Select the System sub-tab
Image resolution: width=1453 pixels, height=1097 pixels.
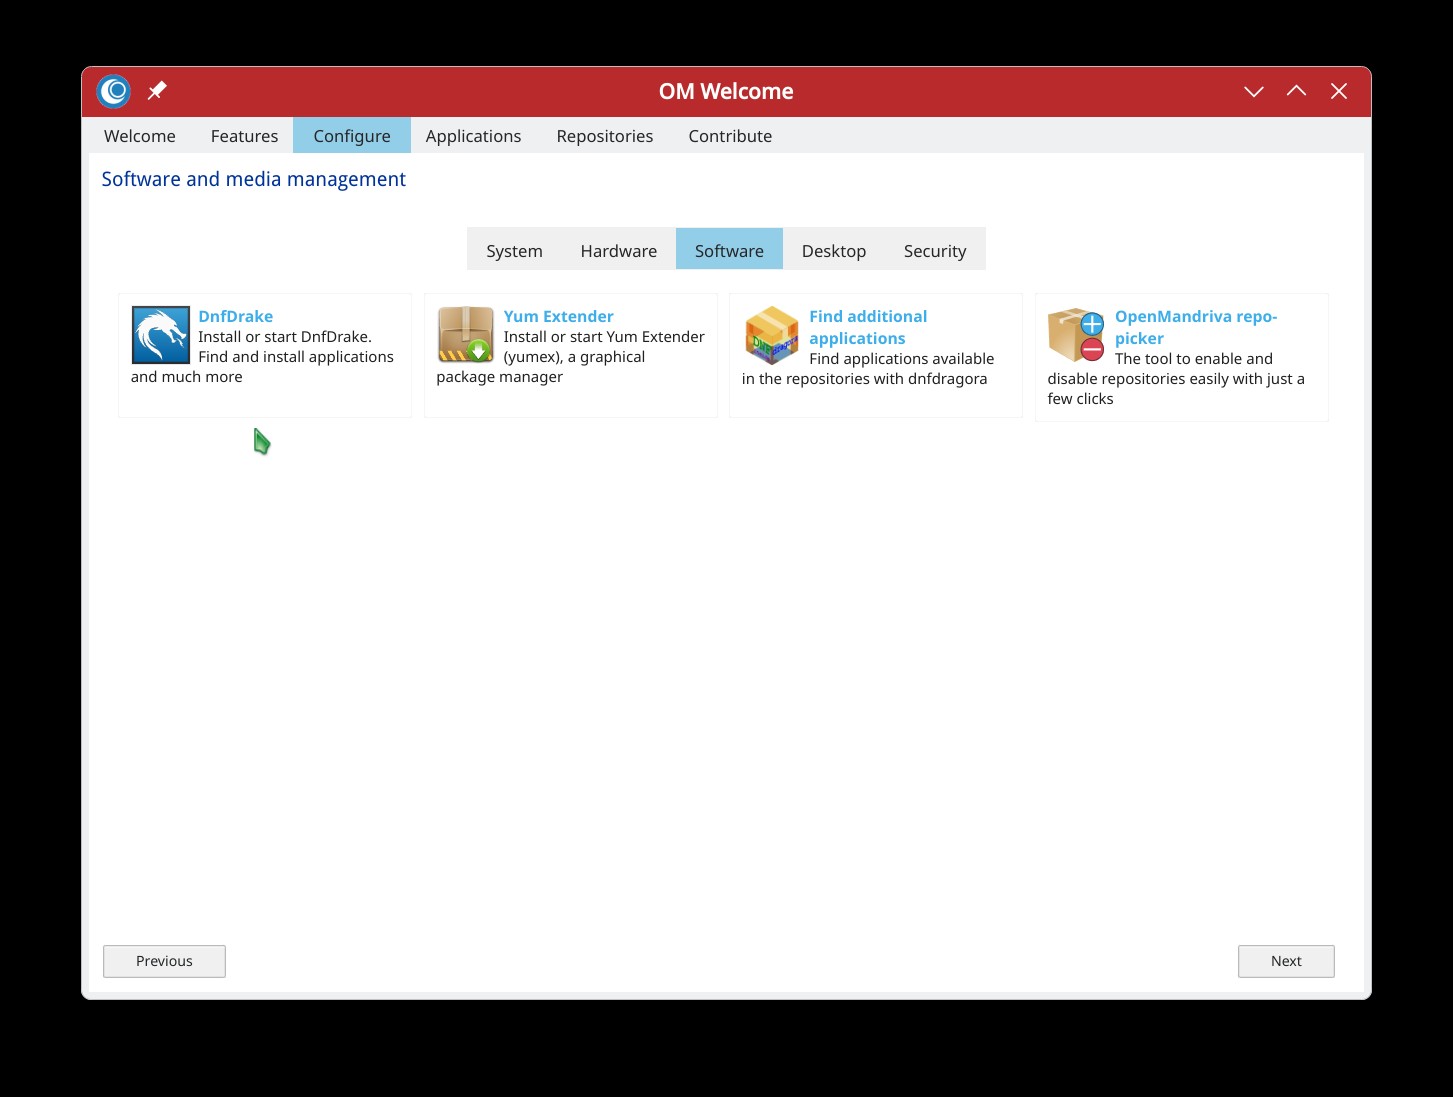(x=514, y=250)
